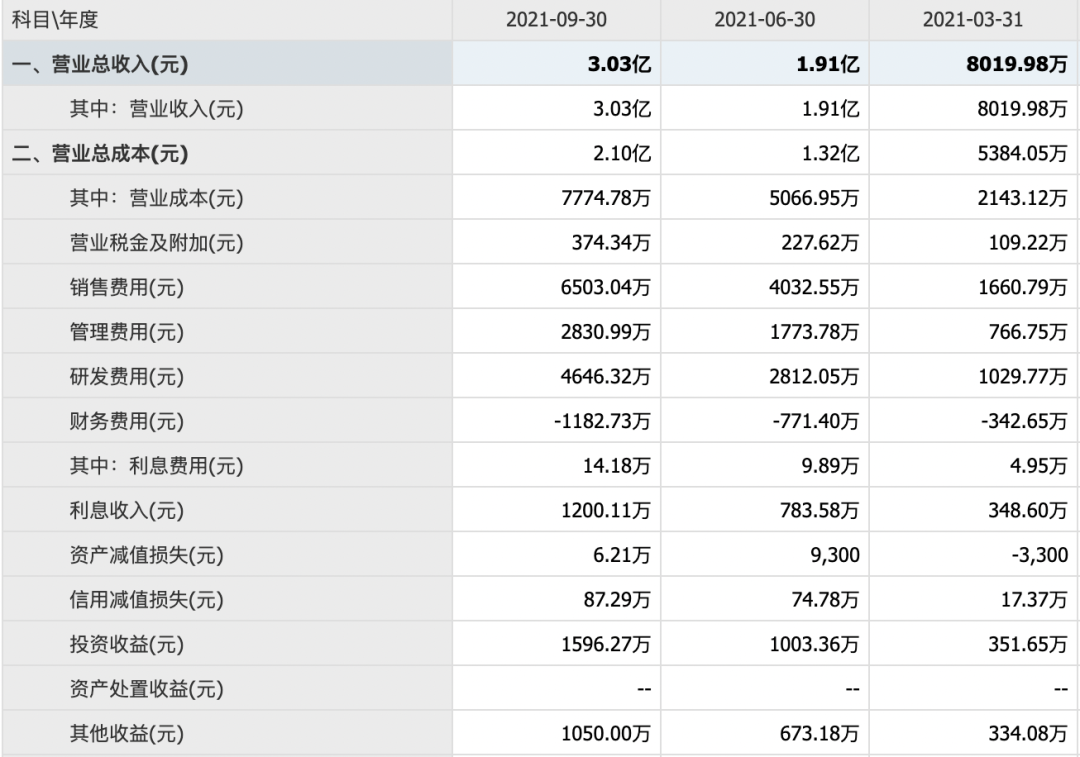Click the 766.75万 management expense value
The image size is (1080, 757).
[1028, 332]
